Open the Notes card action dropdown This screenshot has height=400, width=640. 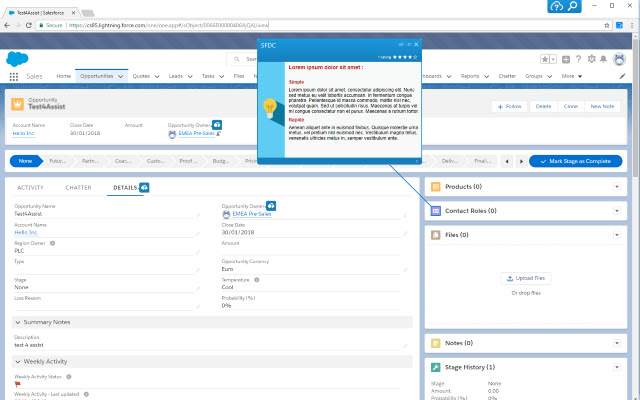coord(617,343)
